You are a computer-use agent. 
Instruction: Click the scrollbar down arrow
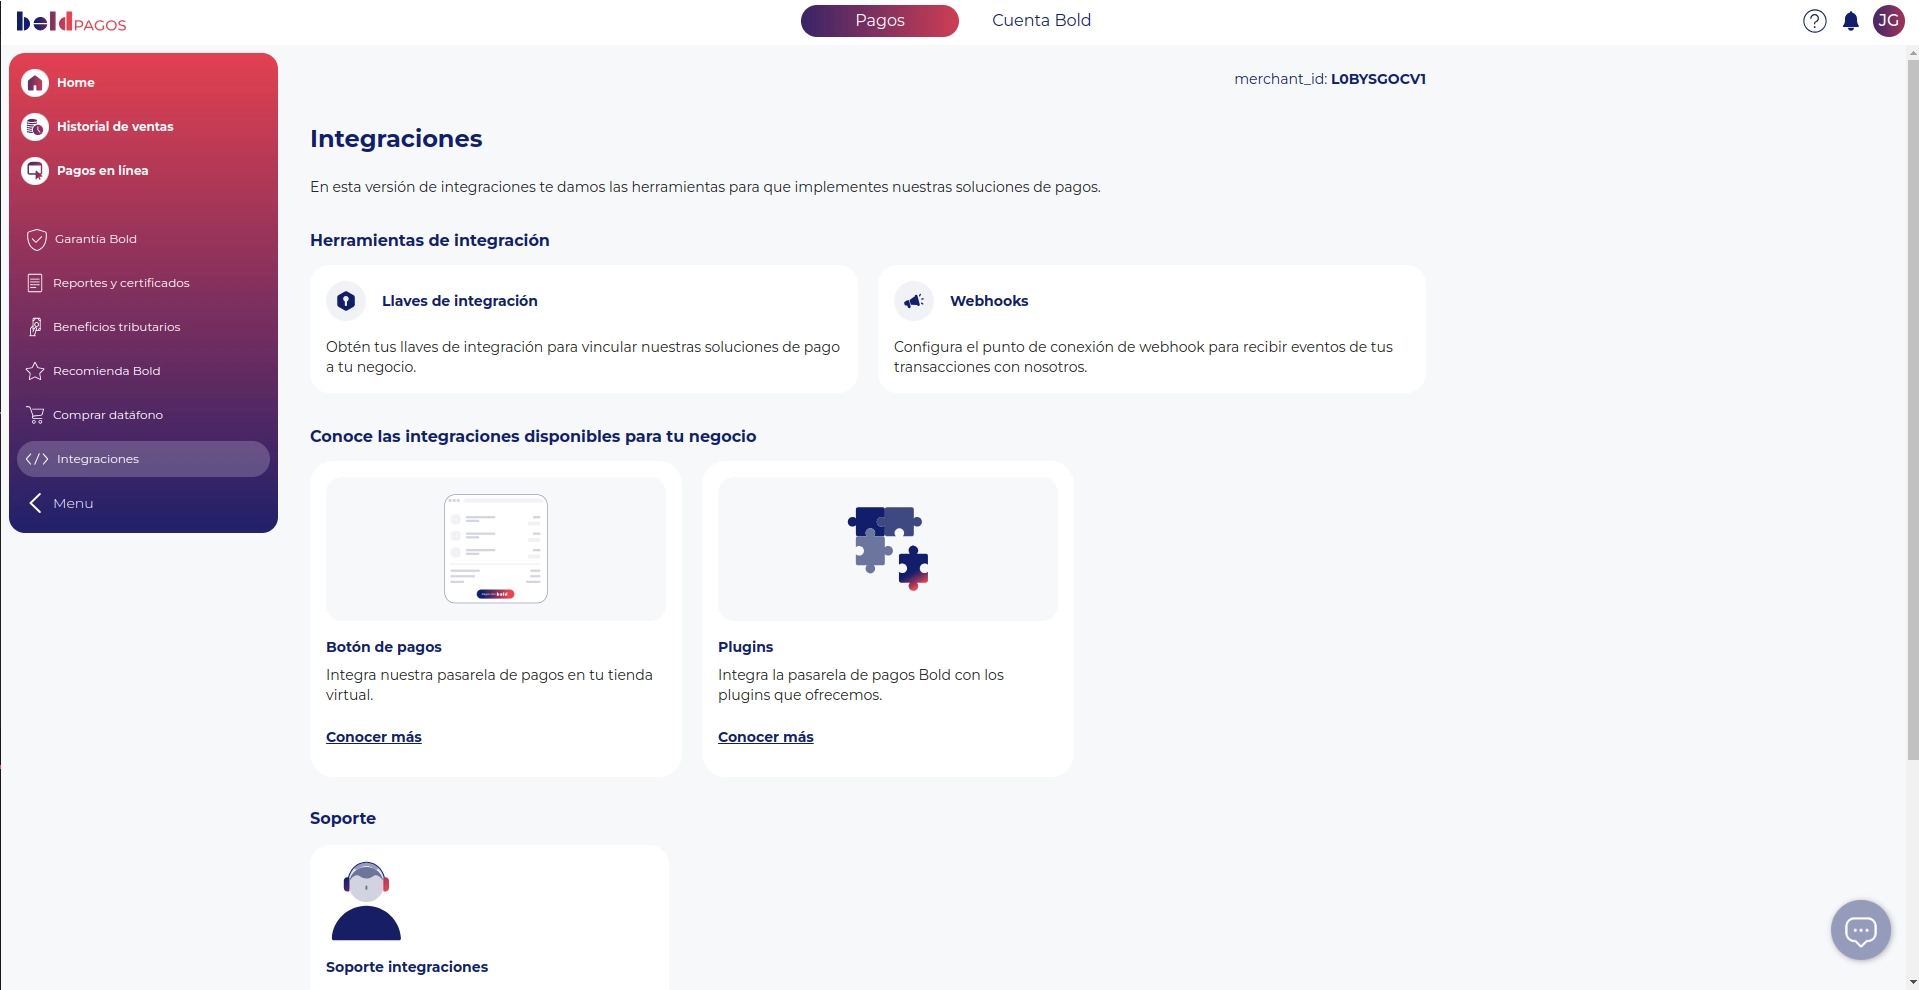tap(1912, 982)
